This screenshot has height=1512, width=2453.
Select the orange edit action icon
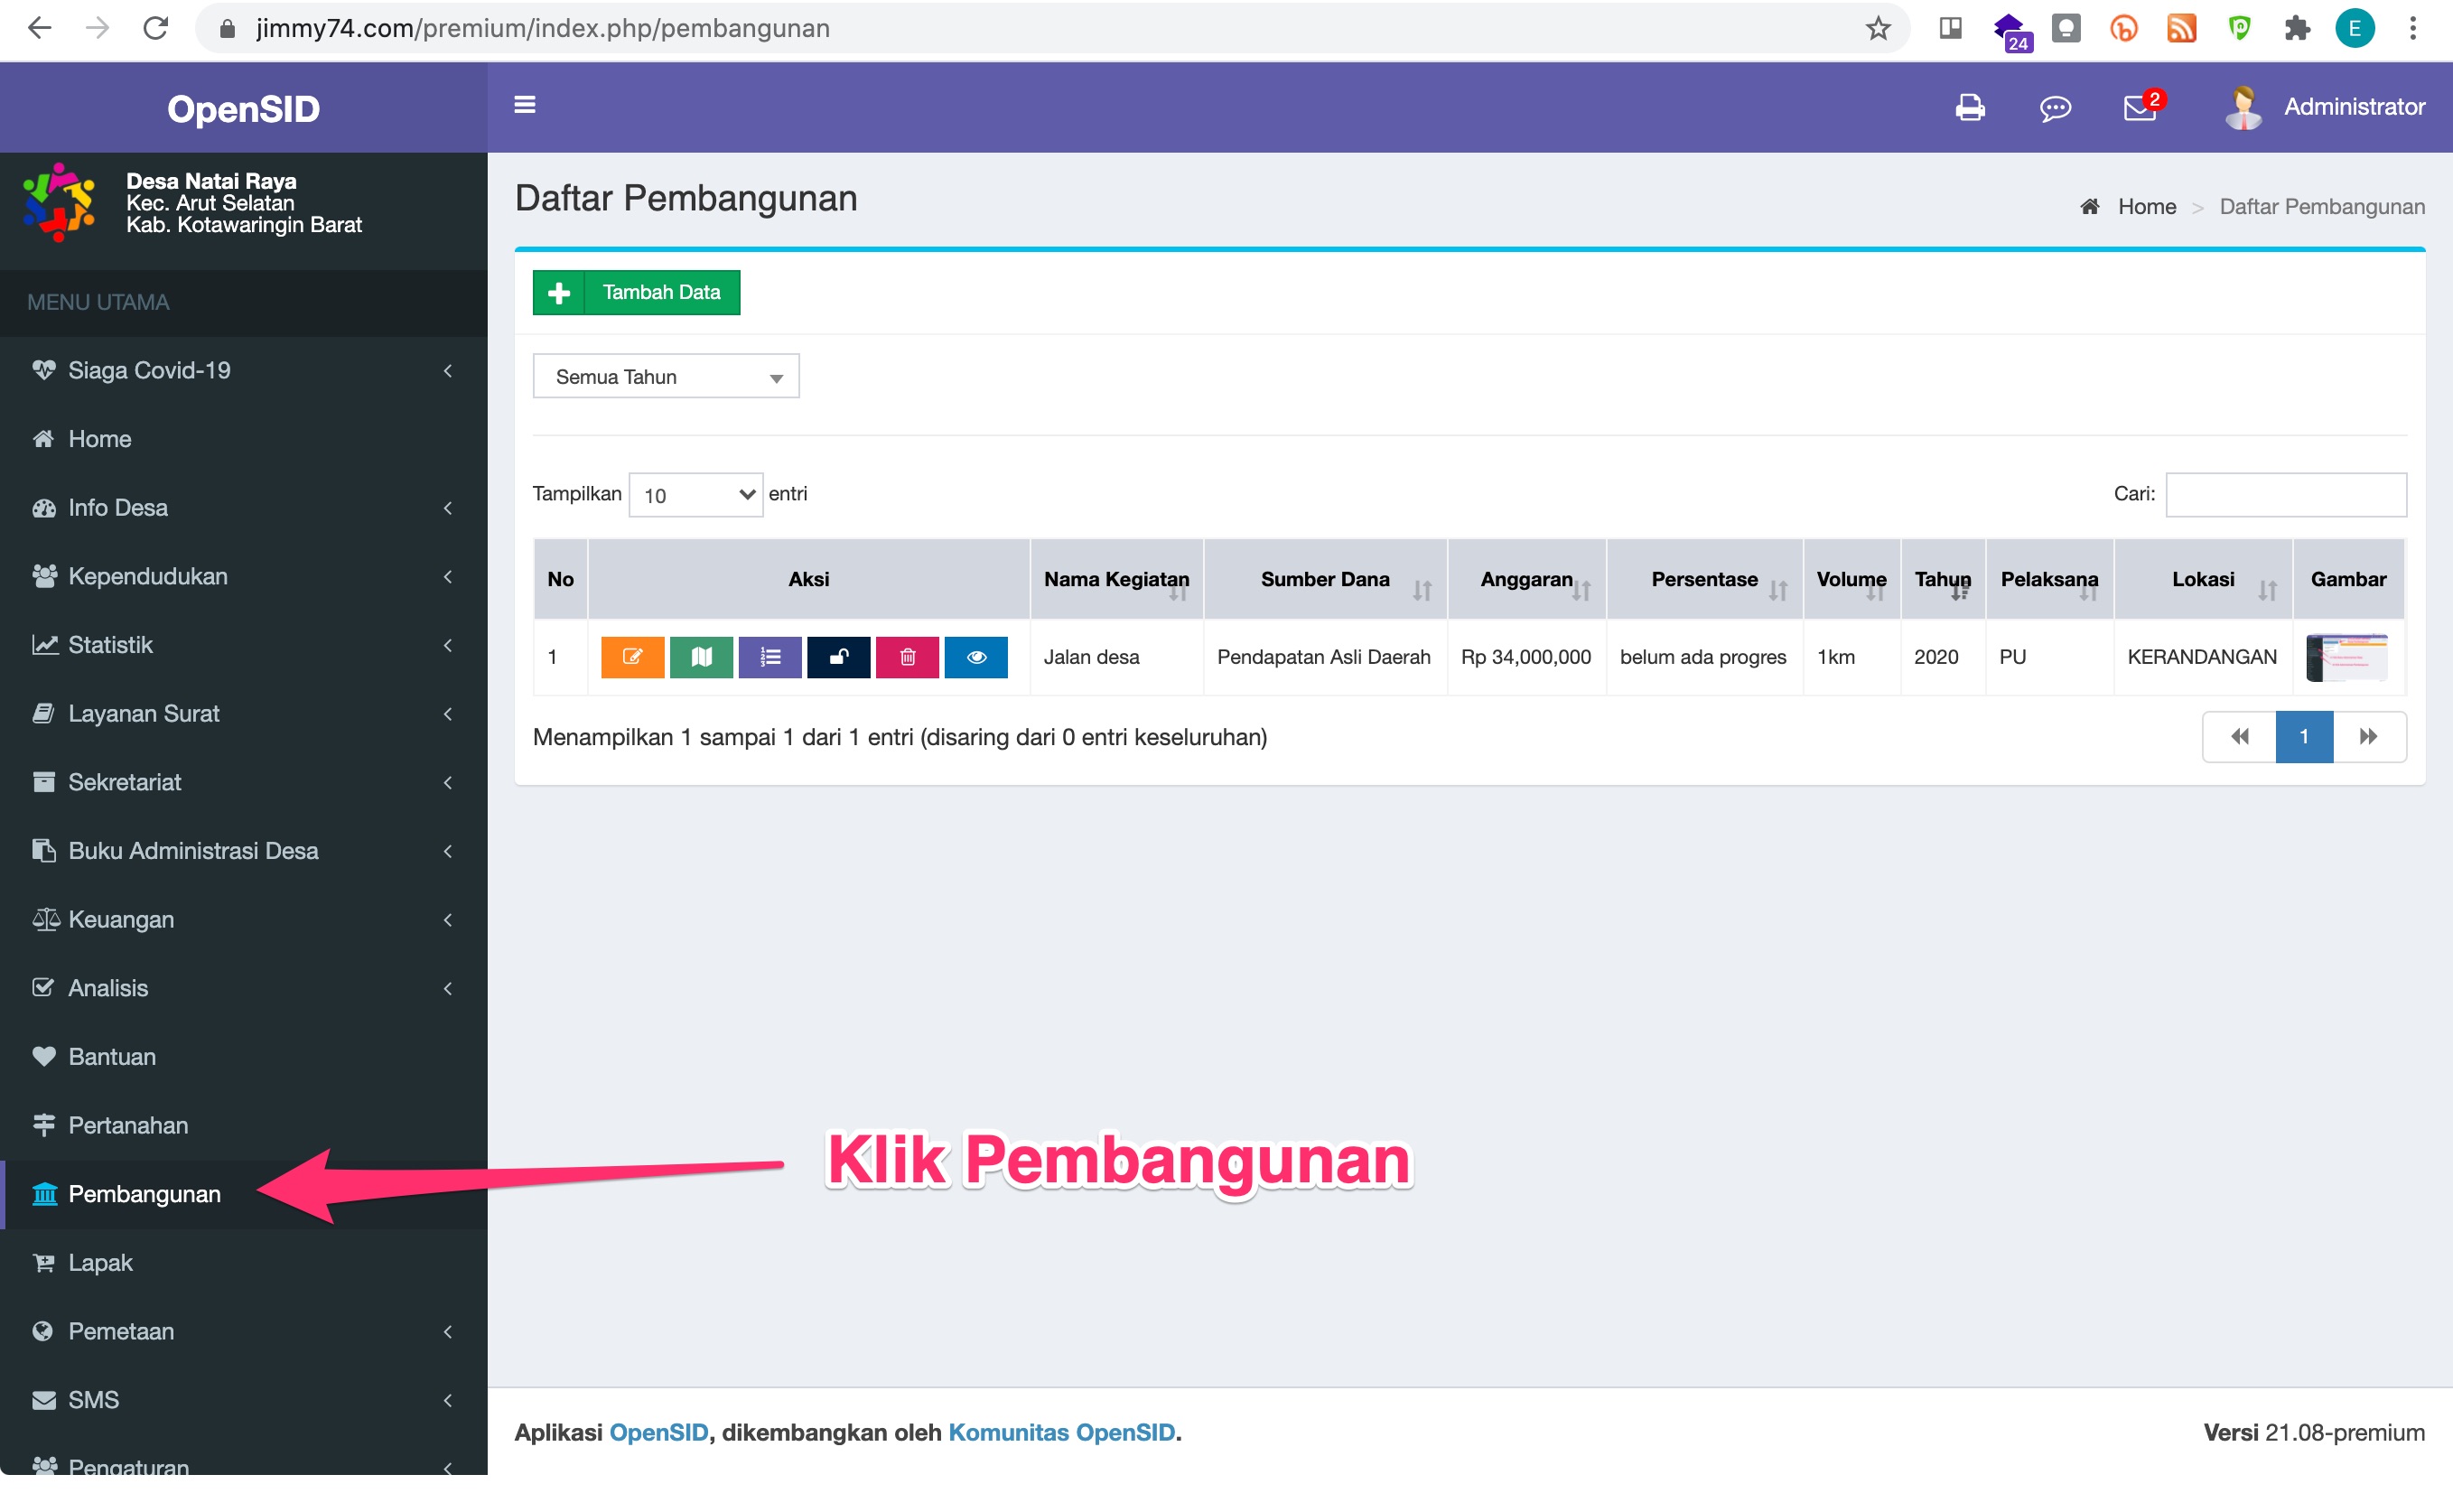[x=632, y=657]
